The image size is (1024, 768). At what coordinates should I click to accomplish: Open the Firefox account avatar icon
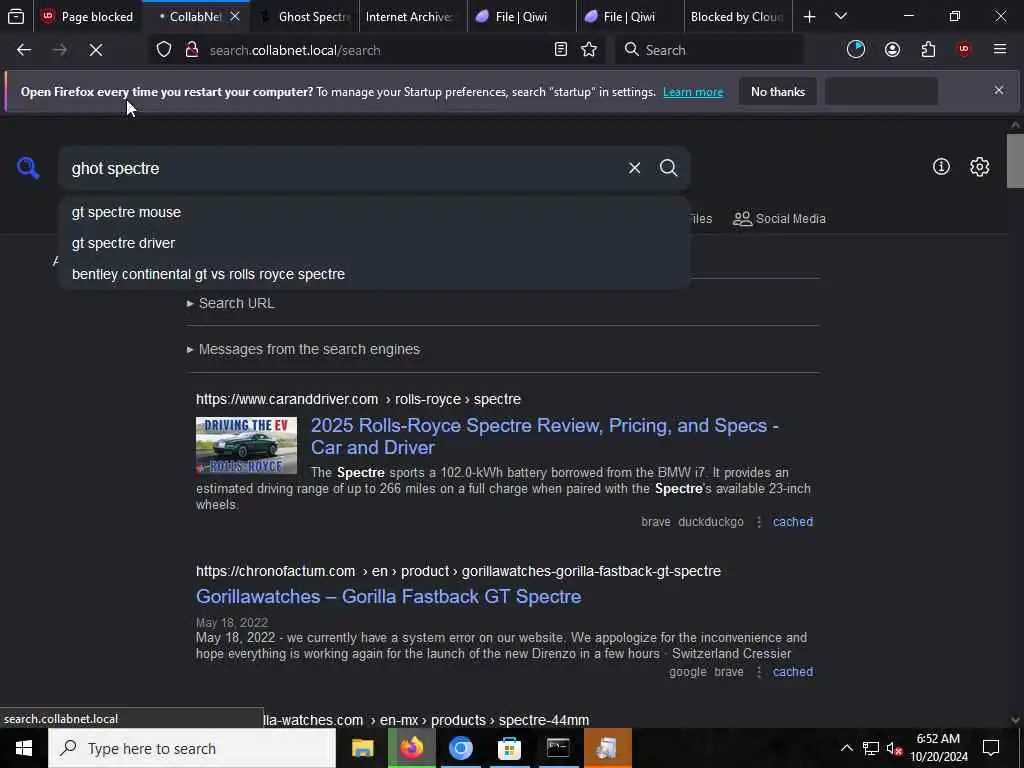pyautogui.click(x=892, y=50)
